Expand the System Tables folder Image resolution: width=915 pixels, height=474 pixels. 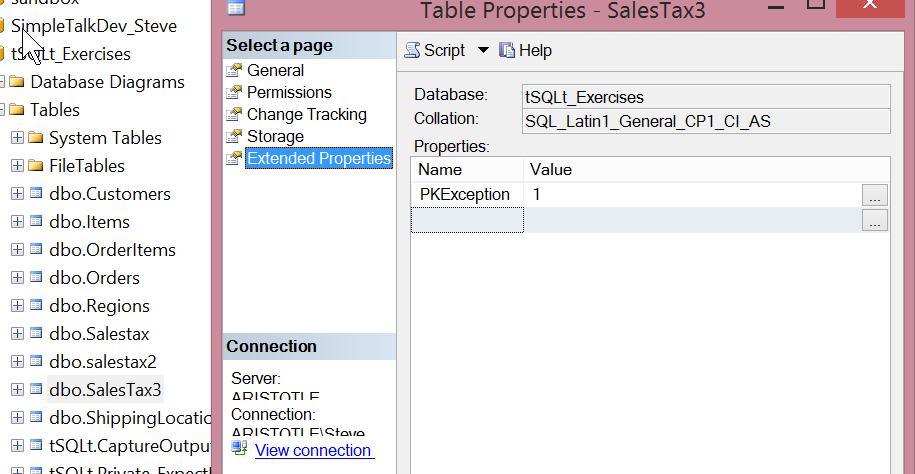[17, 138]
